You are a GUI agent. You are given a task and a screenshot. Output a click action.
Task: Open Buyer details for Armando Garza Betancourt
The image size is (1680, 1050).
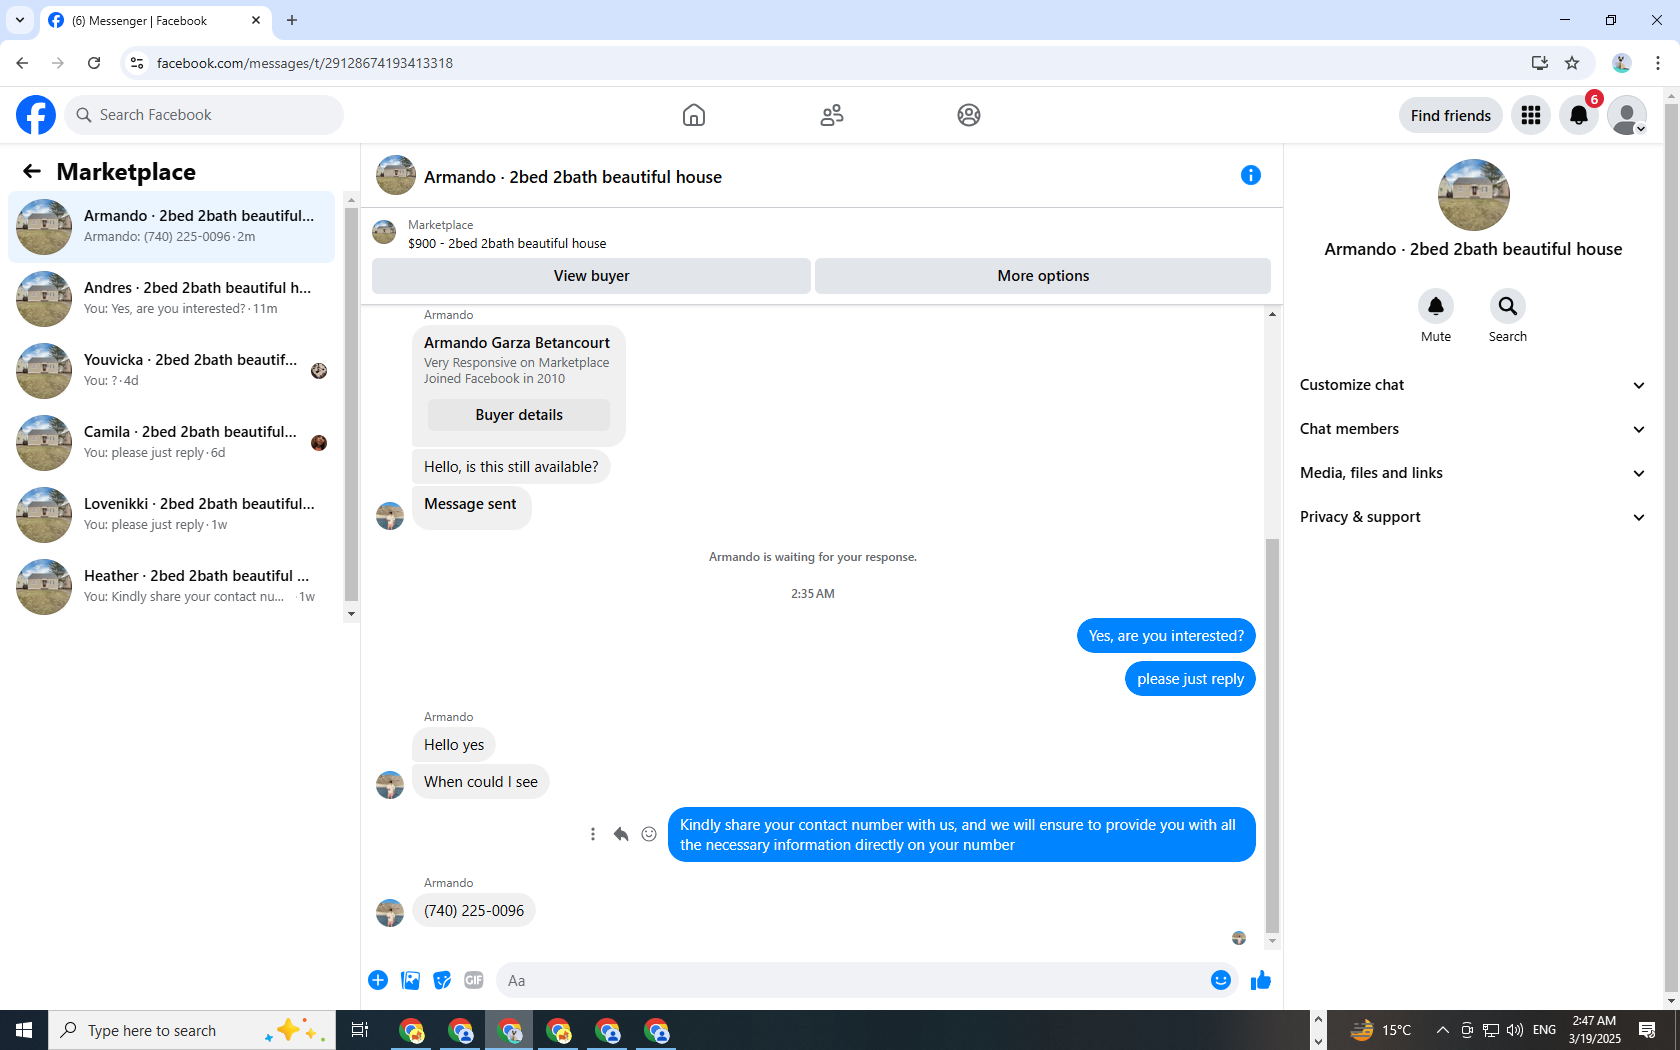[519, 415]
